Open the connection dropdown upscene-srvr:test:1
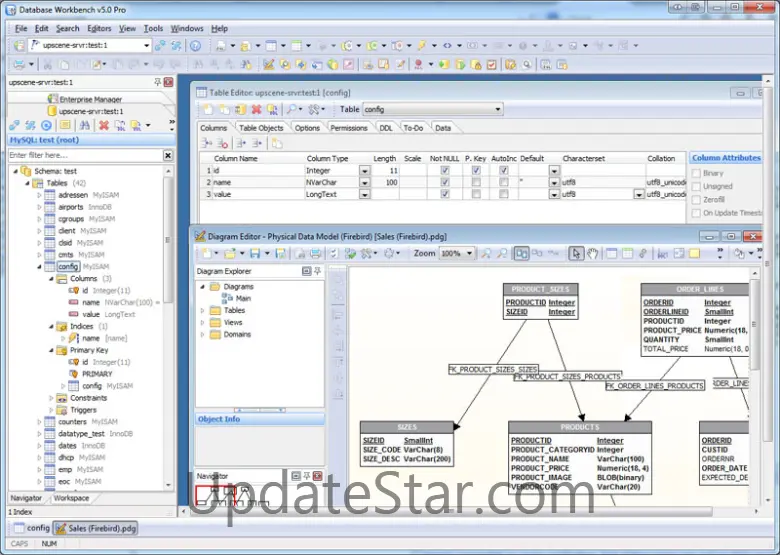Screen dimensions: 780x555 pos(146,46)
